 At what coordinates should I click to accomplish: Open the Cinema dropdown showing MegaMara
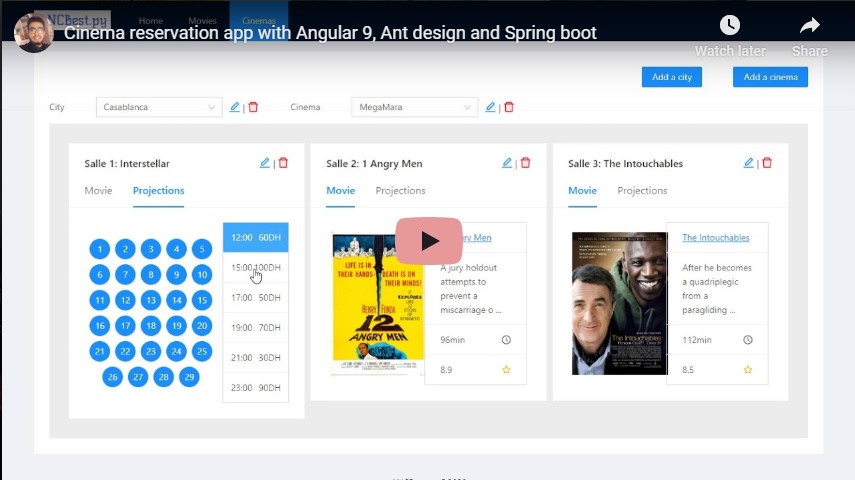[414, 107]
